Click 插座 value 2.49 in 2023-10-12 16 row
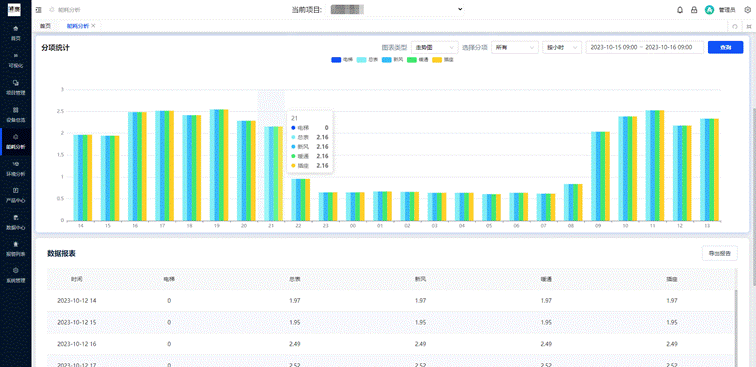Image resolution: width=756 pixels, height=367 pixels. 672,344
